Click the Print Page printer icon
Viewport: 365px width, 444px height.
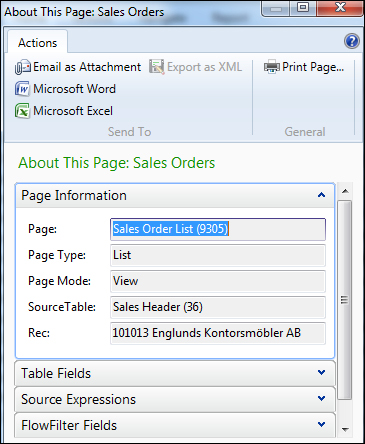[x=272, y=67]
